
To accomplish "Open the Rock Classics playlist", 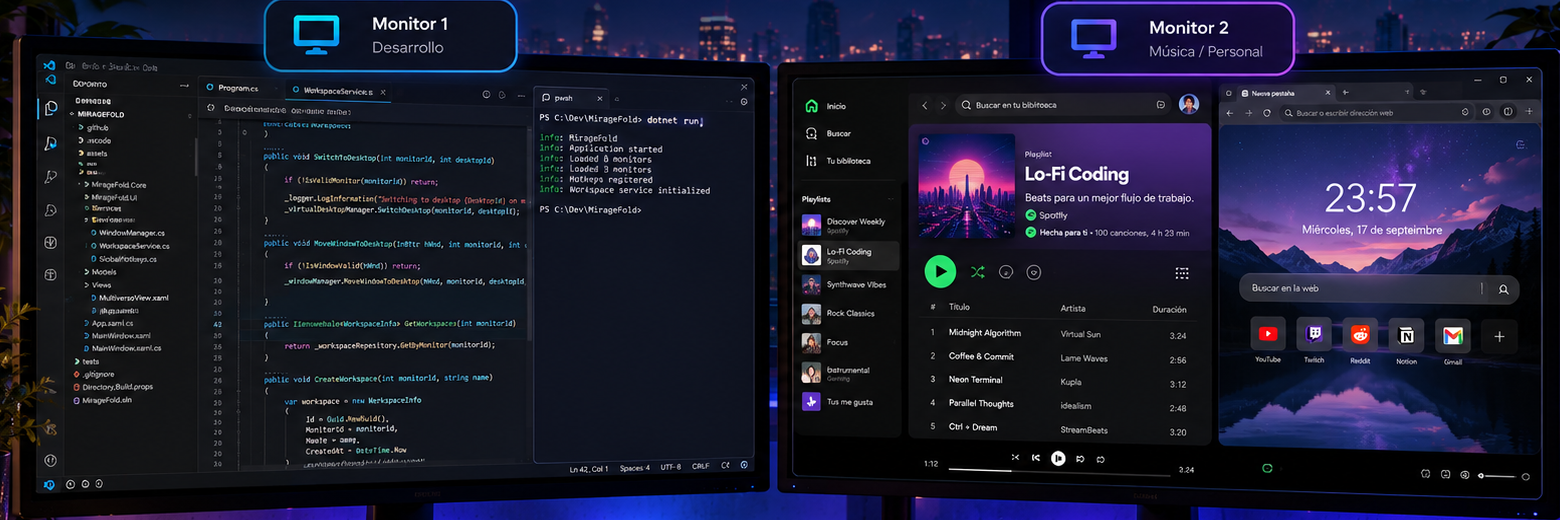I will point(848,314).
